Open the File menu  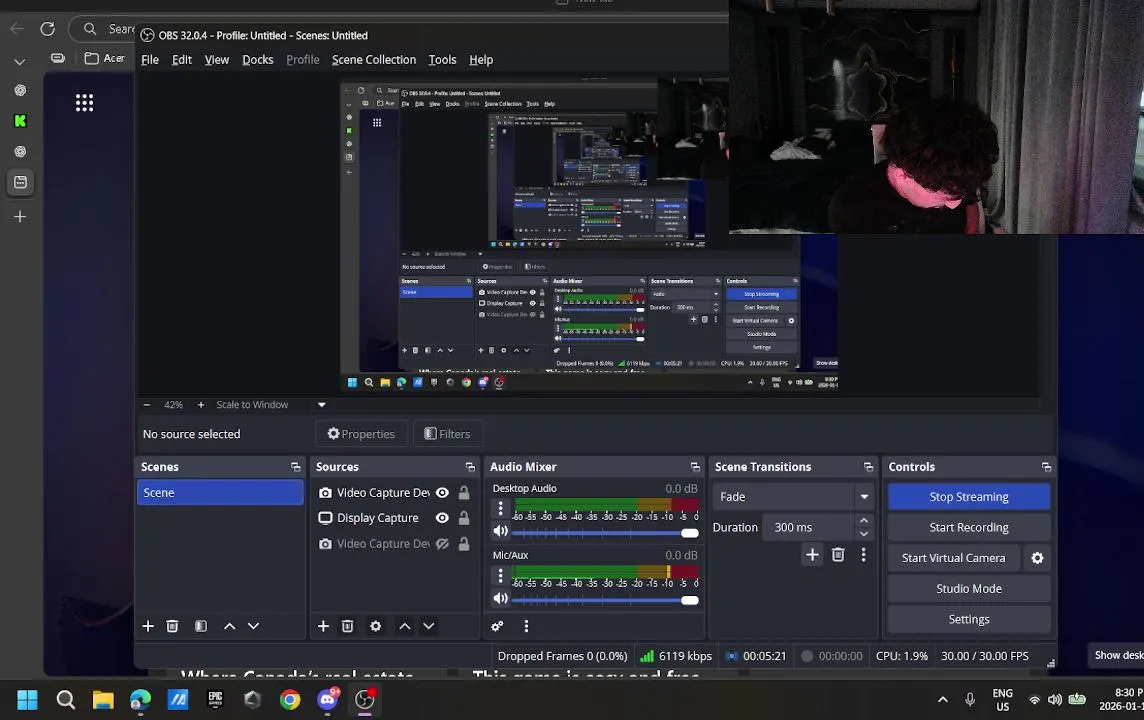click(150, 60)
